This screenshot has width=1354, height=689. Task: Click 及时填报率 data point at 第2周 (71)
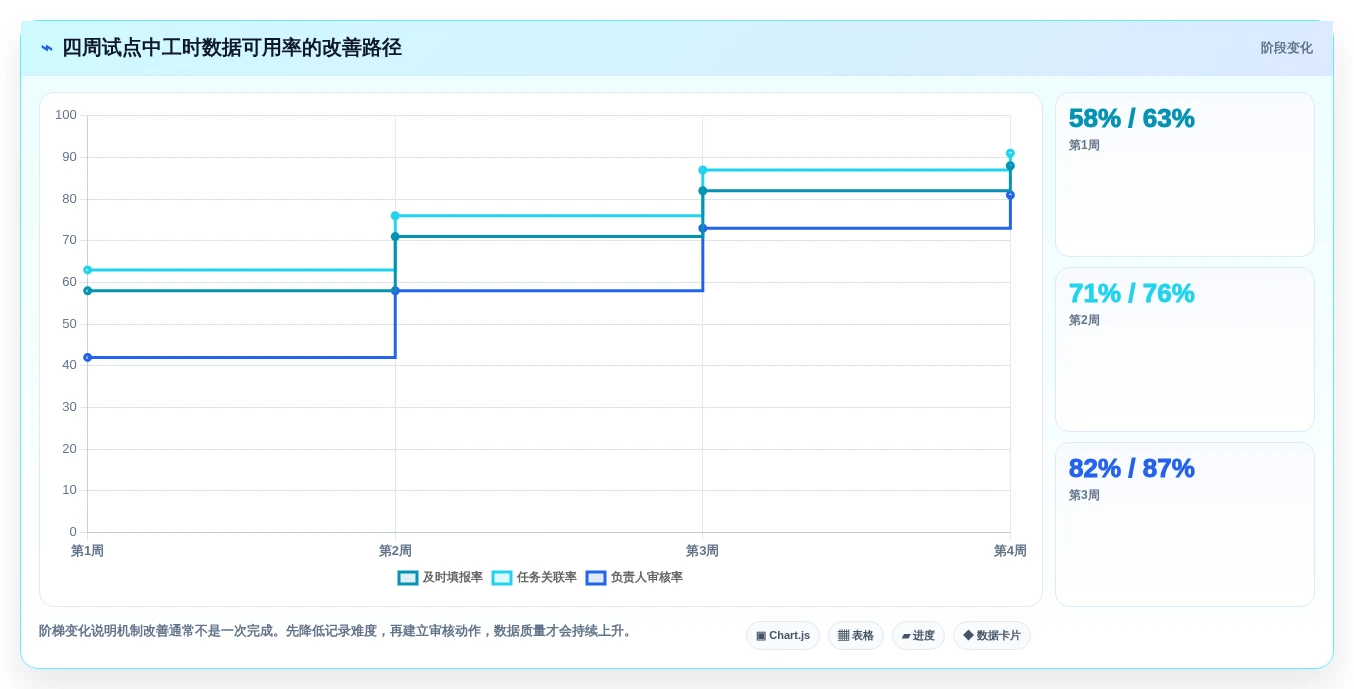[x=395, y=237]
